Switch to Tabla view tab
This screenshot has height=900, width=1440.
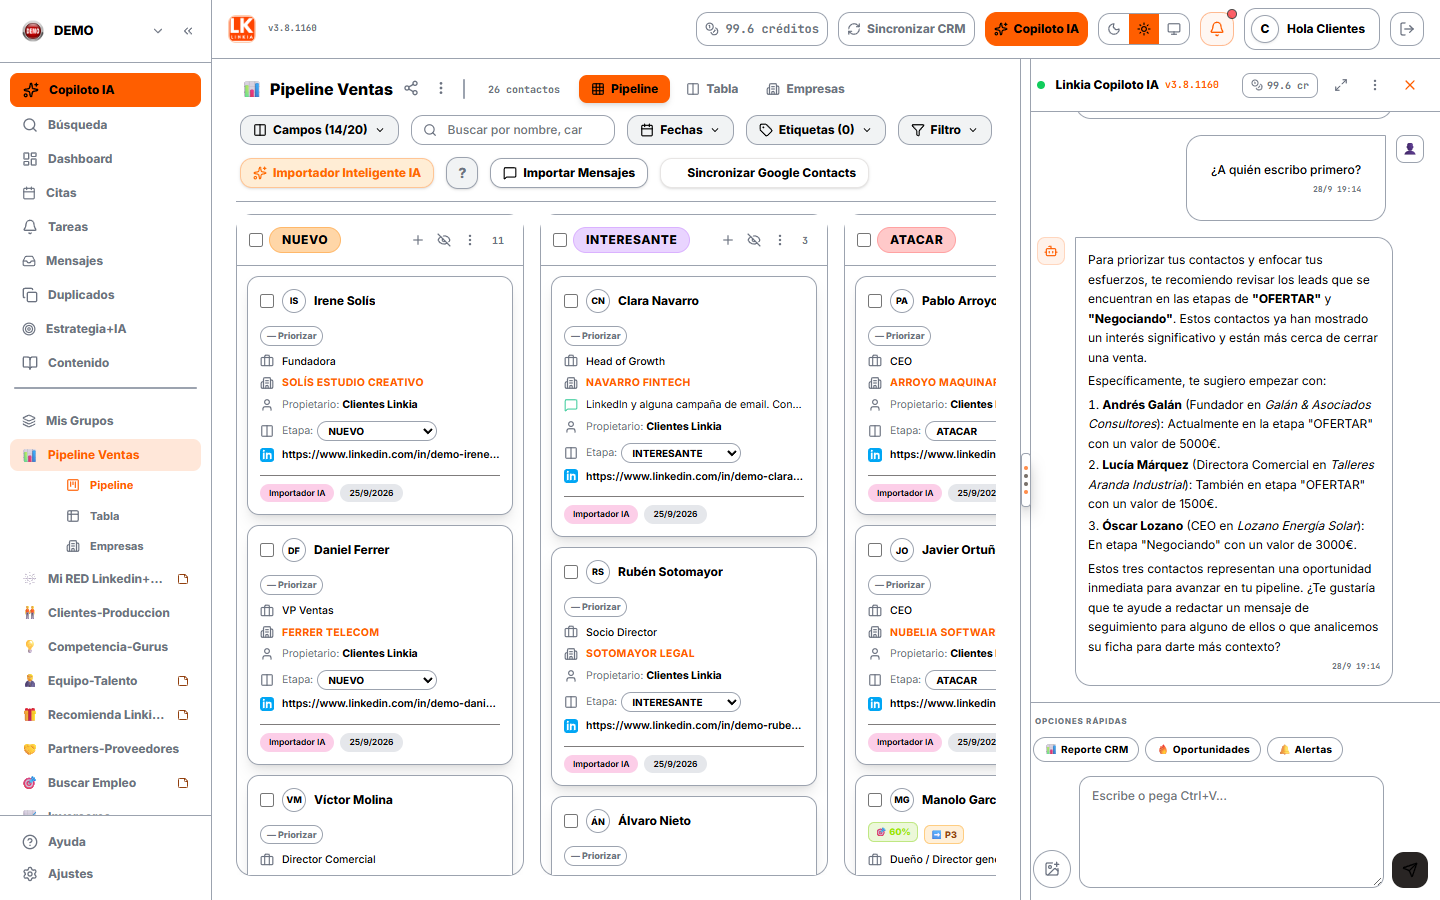pos(713,89)
